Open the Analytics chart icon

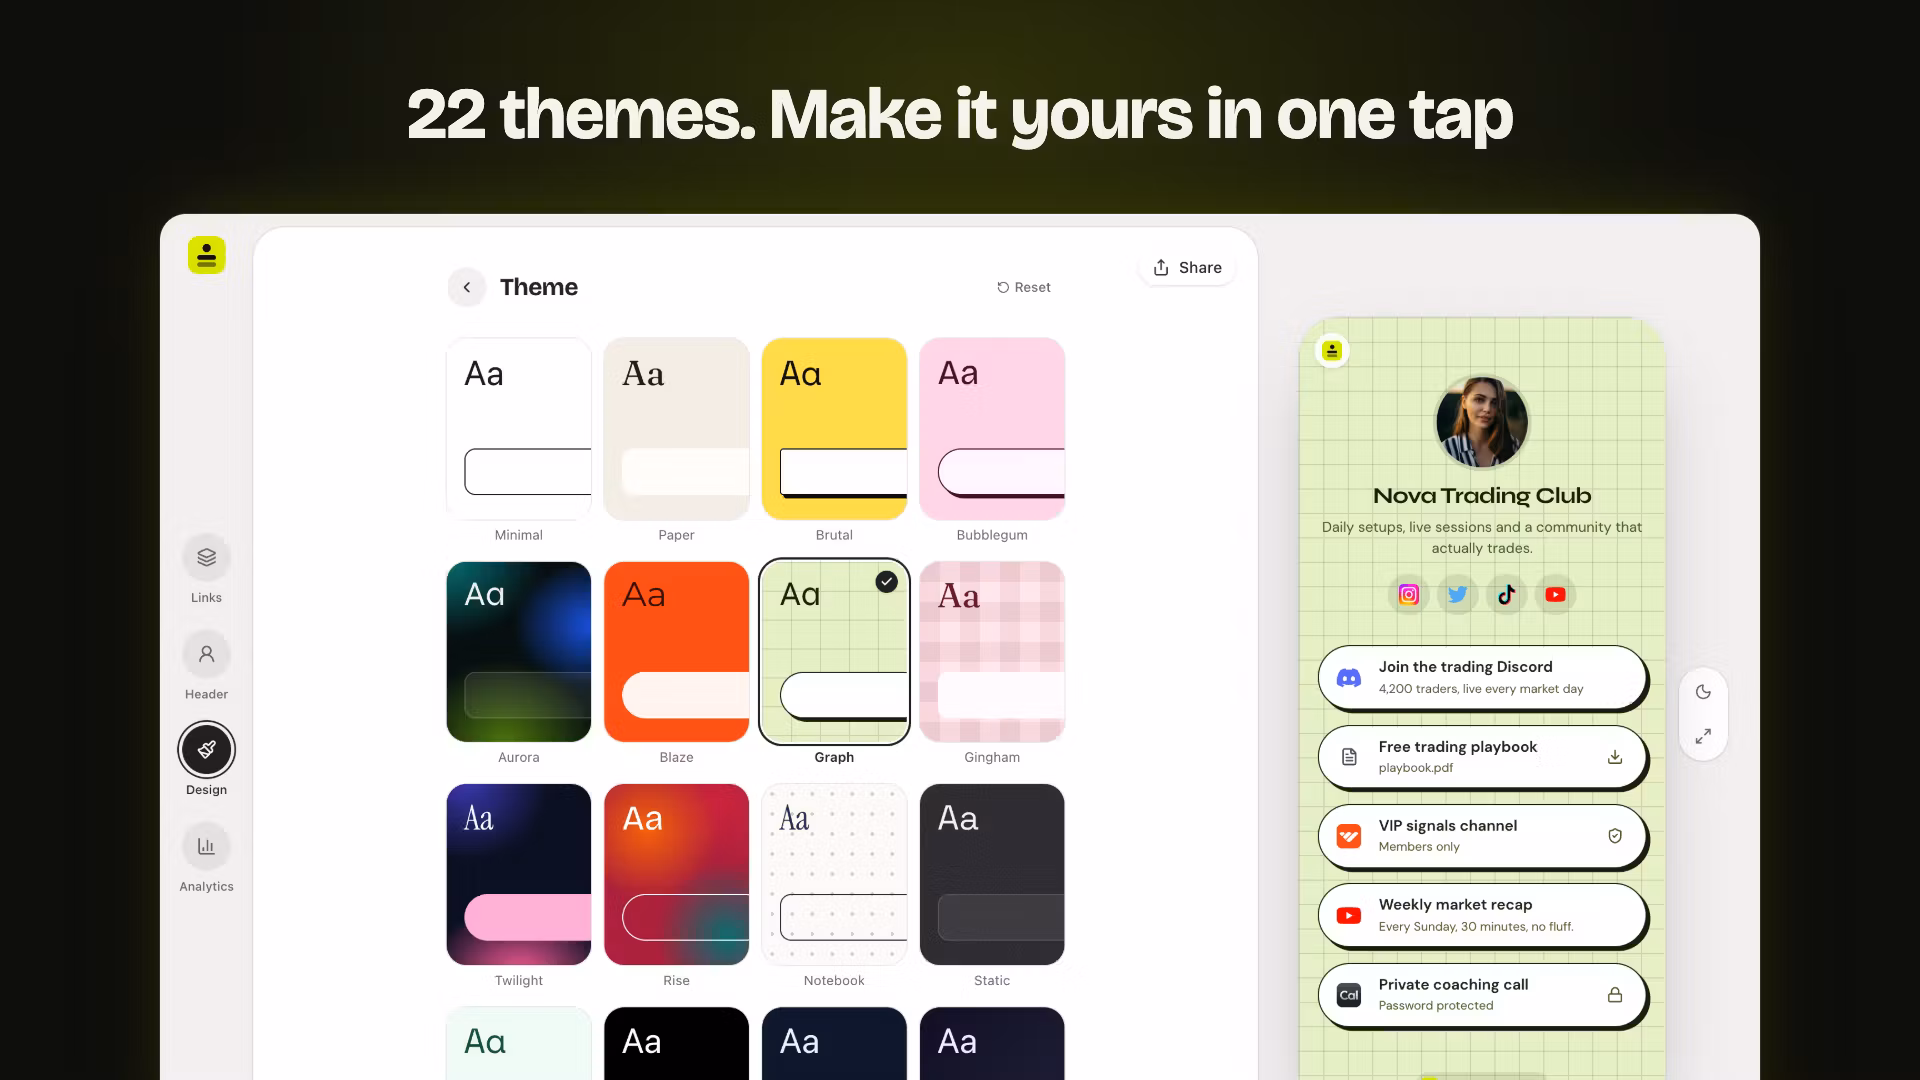(x=206, y=846)
